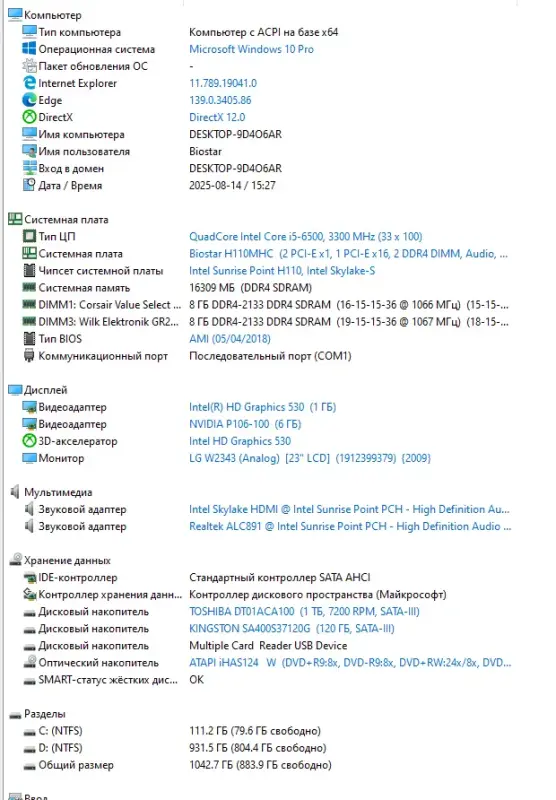Open the Intel Skylake HDMI audio link
The height and width of the screenshot is (800, 556).
point(349,509)
